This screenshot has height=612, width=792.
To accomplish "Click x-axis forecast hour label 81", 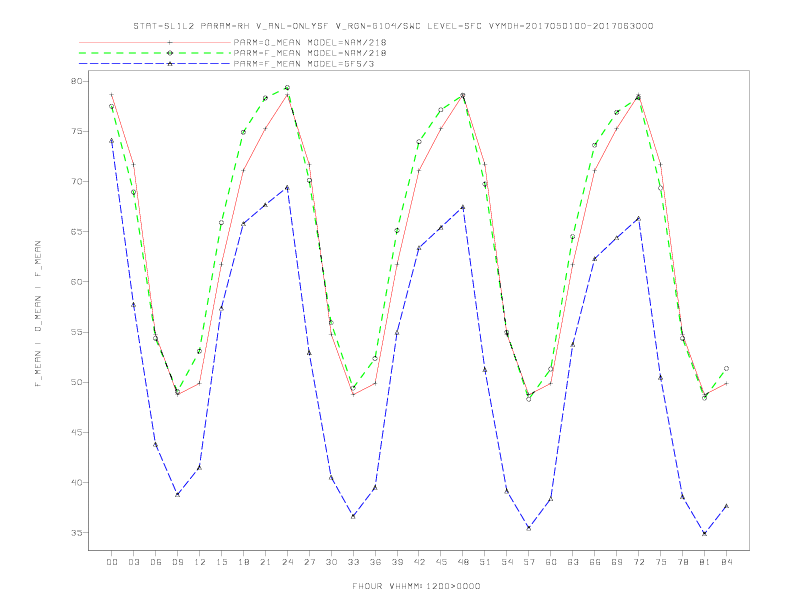I will (x=705, y=562).
